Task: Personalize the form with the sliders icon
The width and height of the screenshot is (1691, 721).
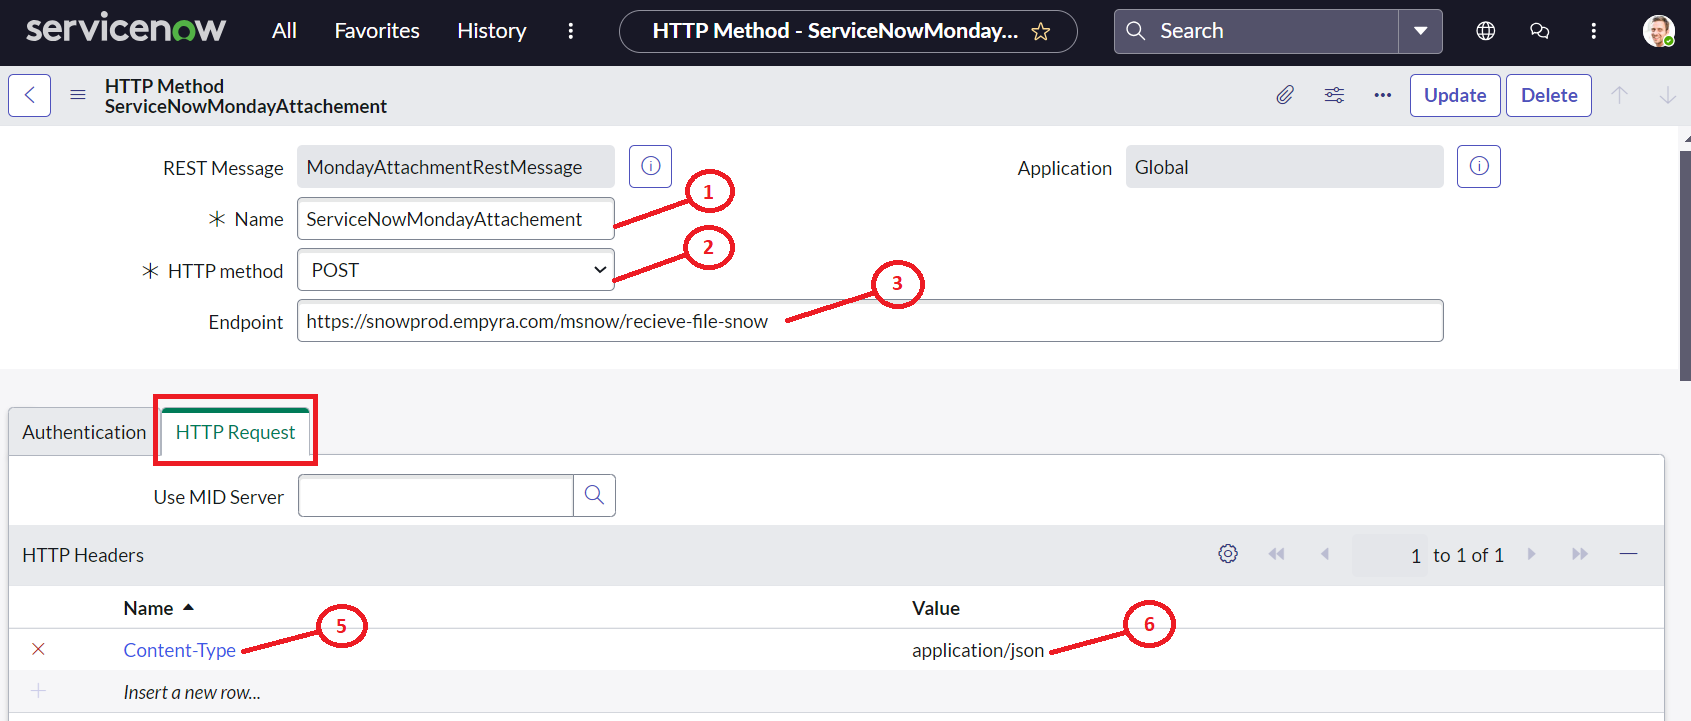Action: 1335,95
